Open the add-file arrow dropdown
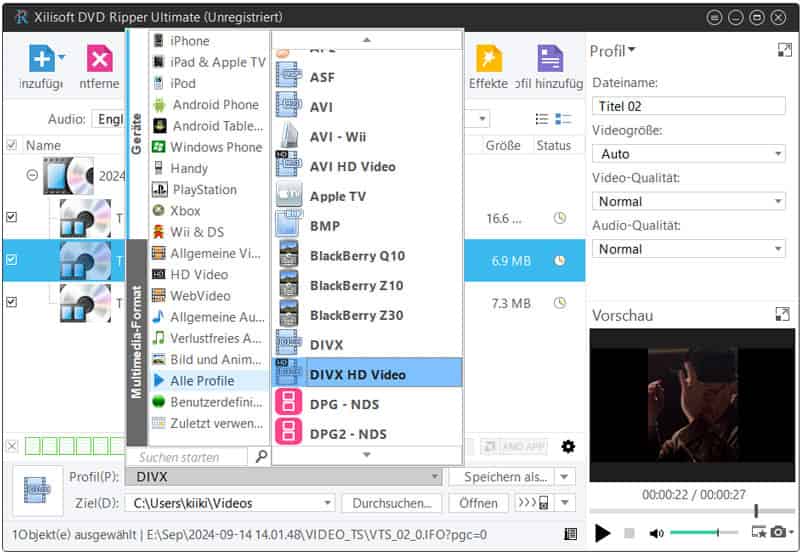This screenshot has width=800, height=554. (x=62, y=57)
